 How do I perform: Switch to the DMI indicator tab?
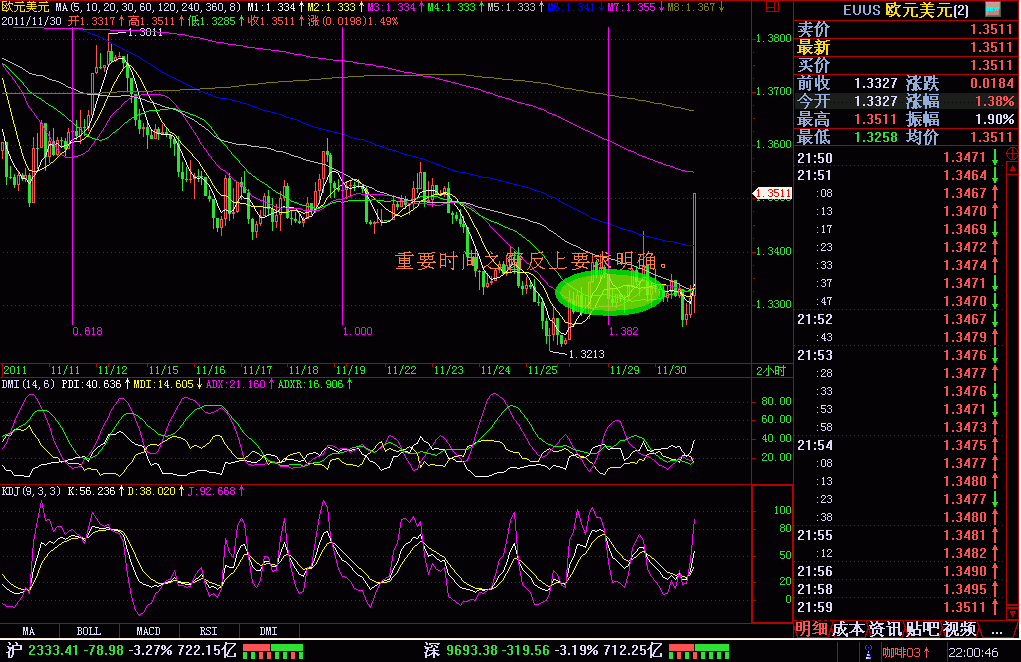(x=268, y=631)
